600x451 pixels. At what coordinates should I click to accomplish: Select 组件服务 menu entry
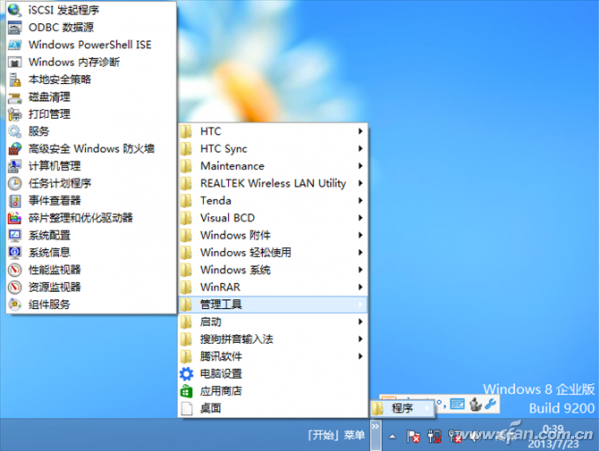coord(91,304)
